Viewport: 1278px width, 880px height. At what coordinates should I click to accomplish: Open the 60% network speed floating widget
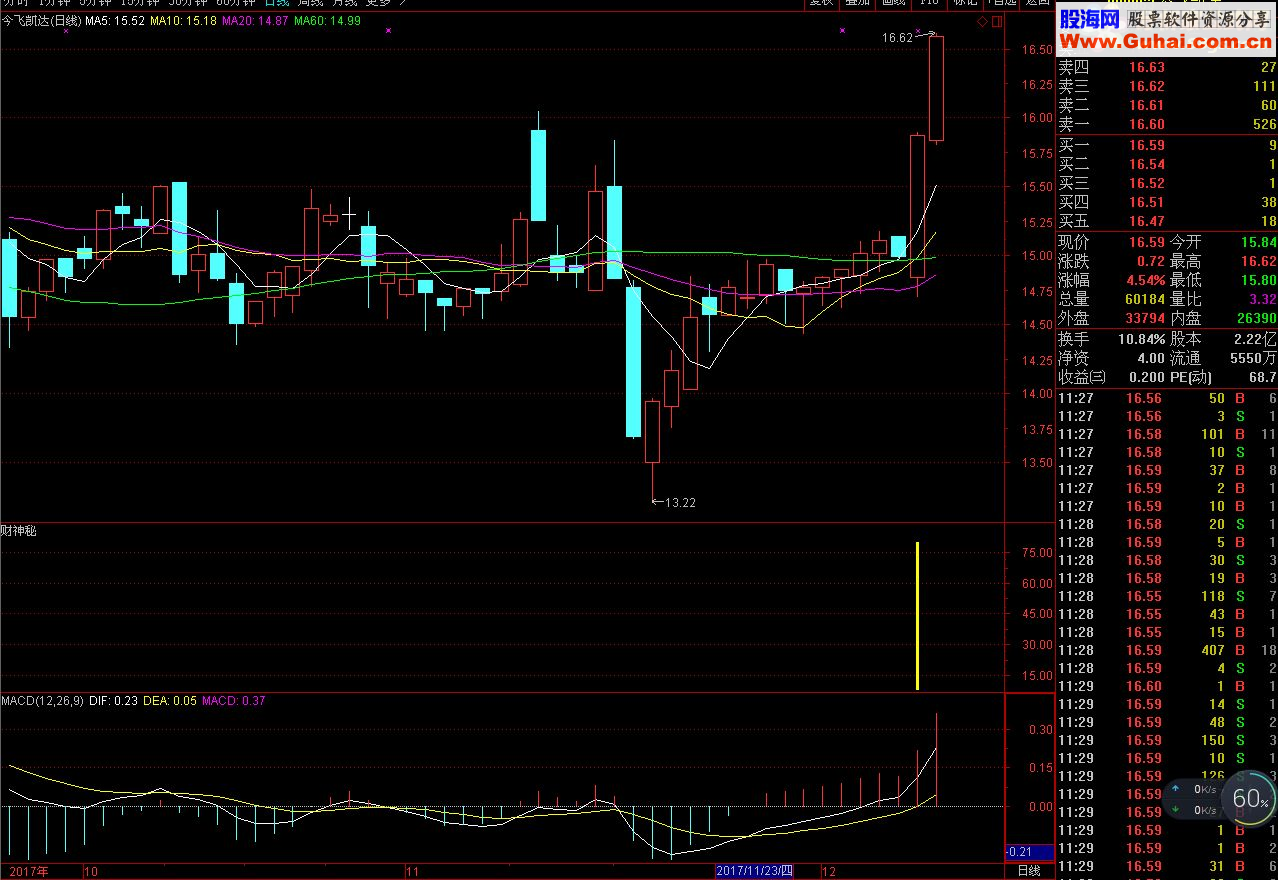tap(1249, 798)
